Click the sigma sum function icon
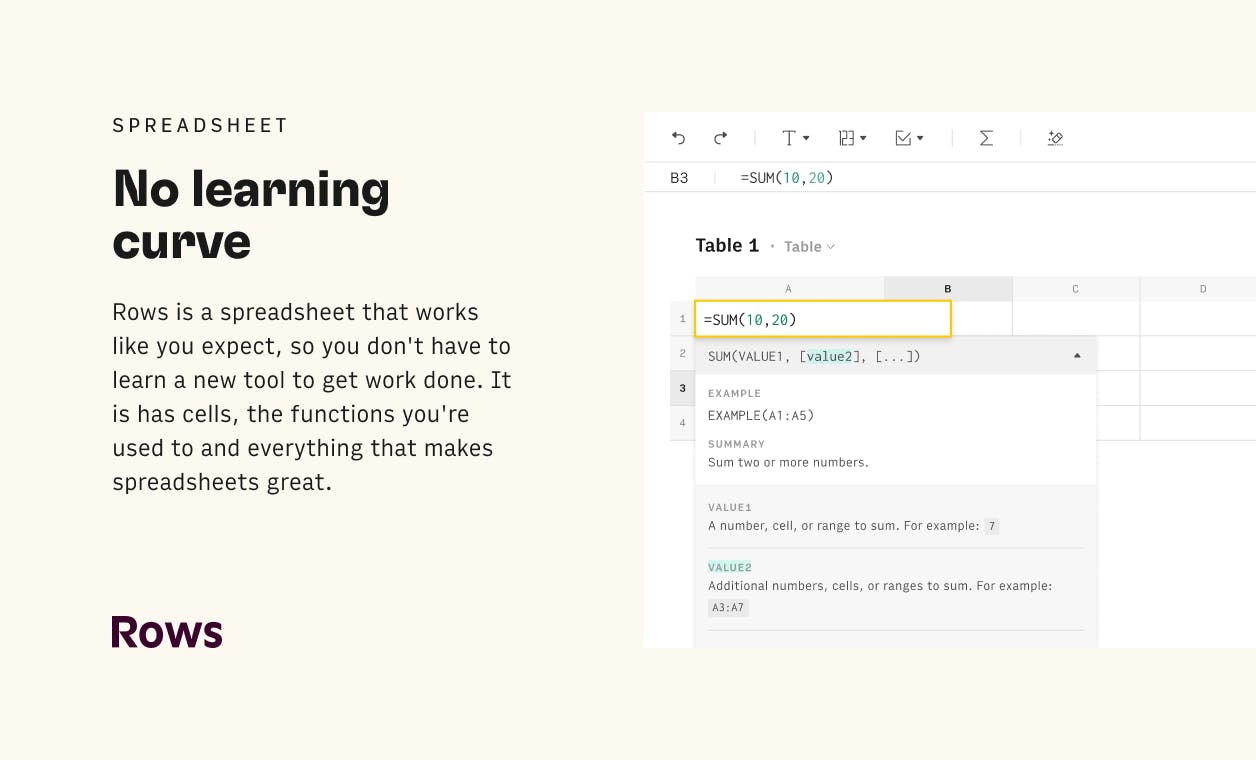1256x760 pixels. point(986,138)
